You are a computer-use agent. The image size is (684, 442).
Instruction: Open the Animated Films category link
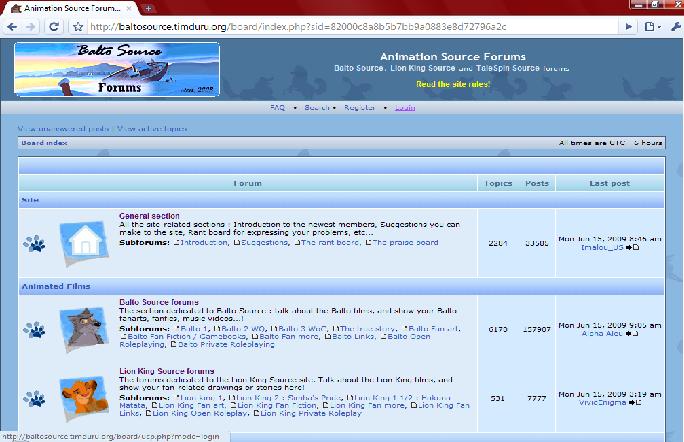click(56, 286)
